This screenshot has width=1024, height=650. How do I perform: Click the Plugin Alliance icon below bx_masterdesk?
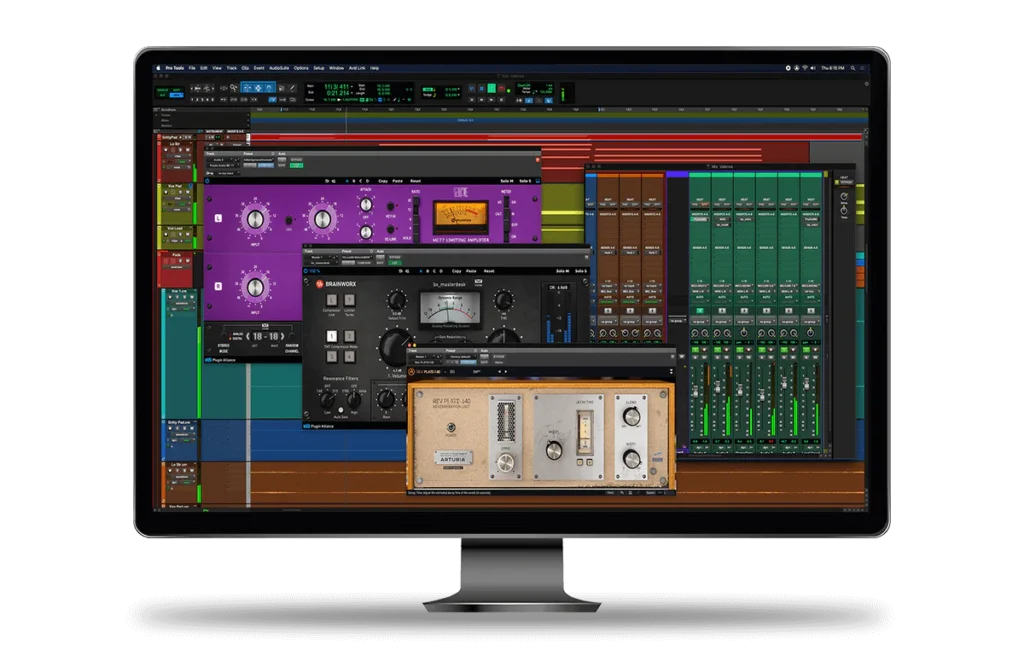click(307, 425)
